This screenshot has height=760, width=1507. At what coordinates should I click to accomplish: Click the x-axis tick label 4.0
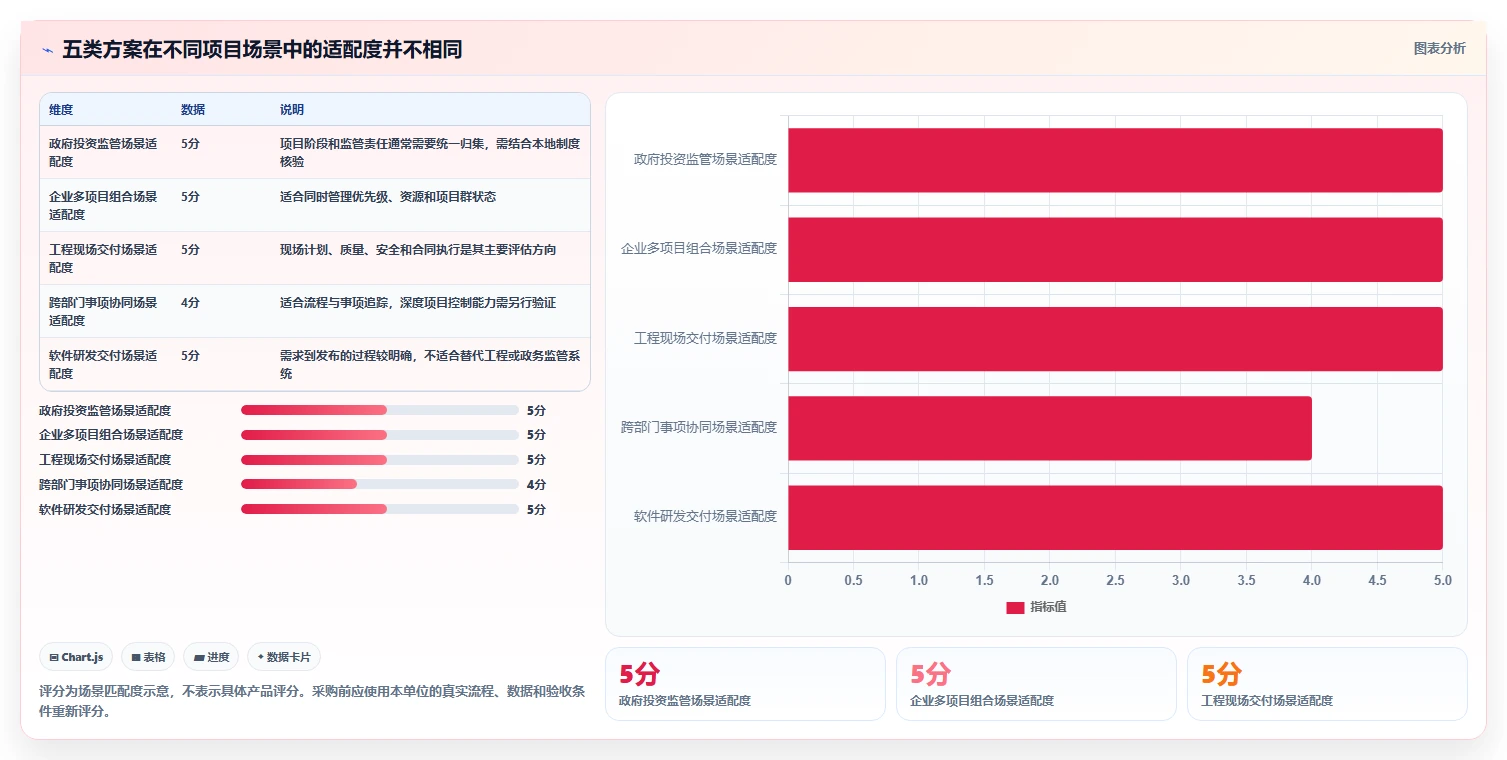coord(1312,580)
